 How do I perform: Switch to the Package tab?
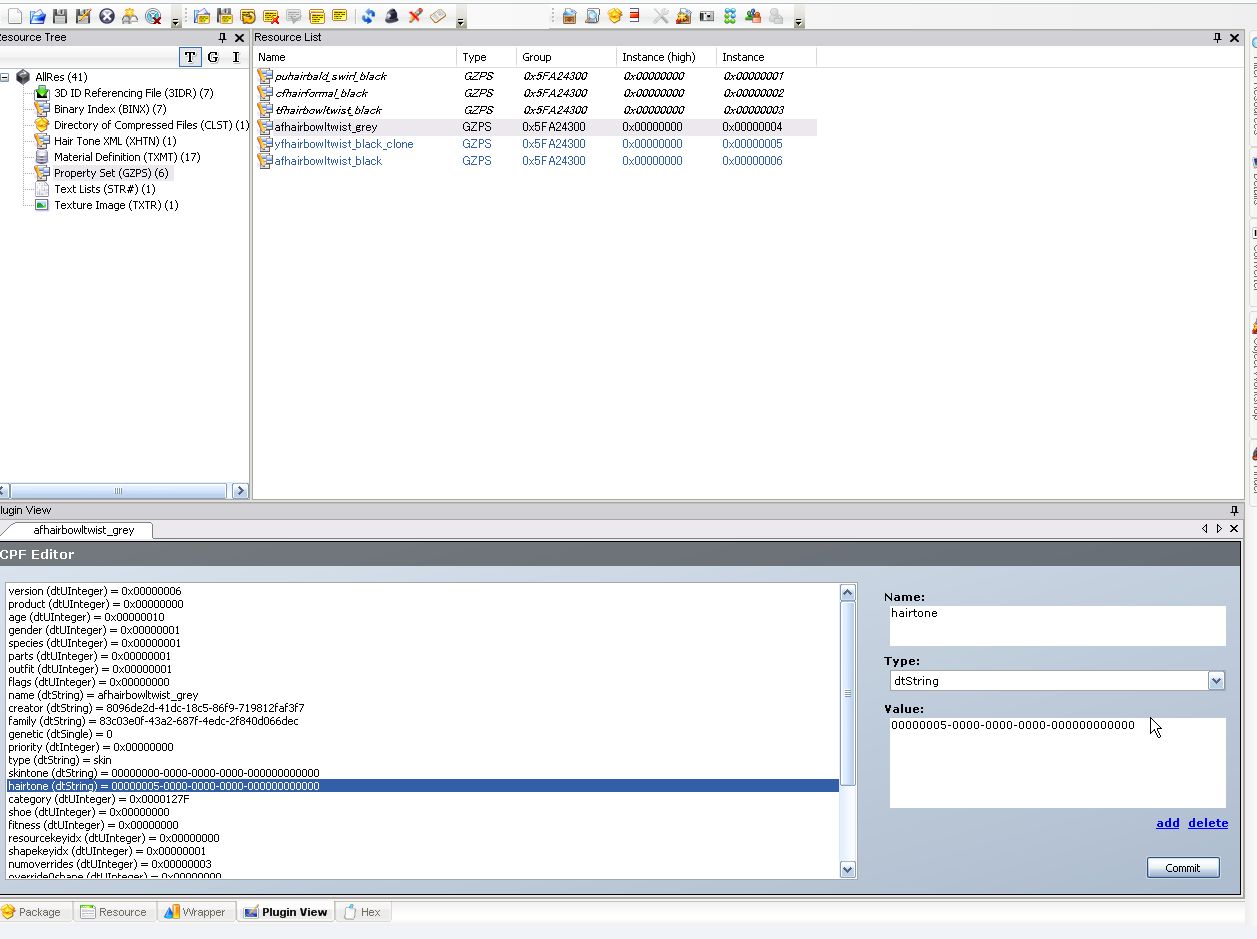click(33, 912)
